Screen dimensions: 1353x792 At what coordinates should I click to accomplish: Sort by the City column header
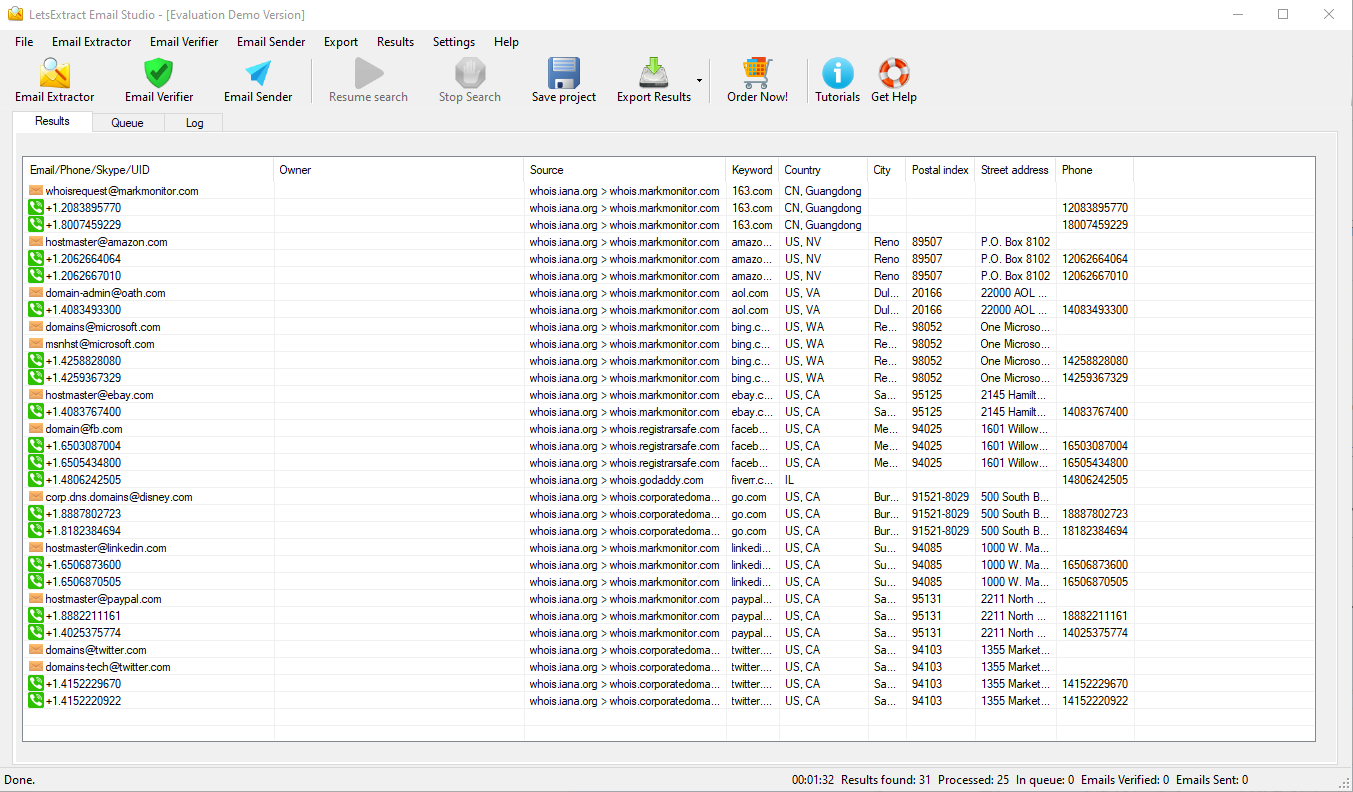tap(887, 170)
